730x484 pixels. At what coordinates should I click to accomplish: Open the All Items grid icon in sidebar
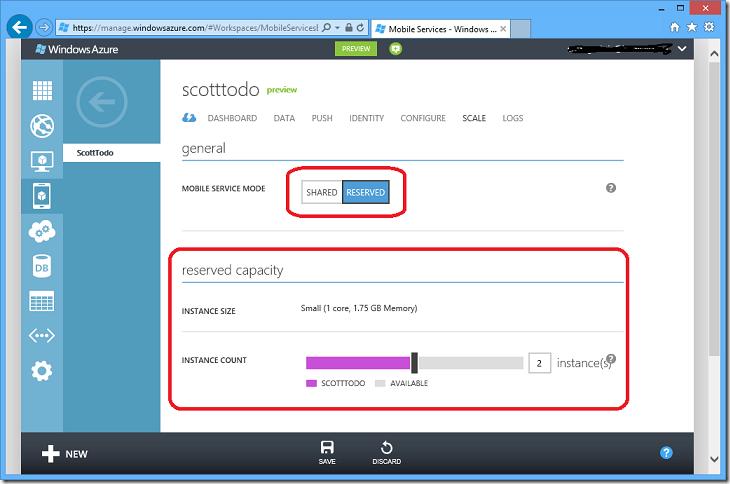tap(42, 90)
